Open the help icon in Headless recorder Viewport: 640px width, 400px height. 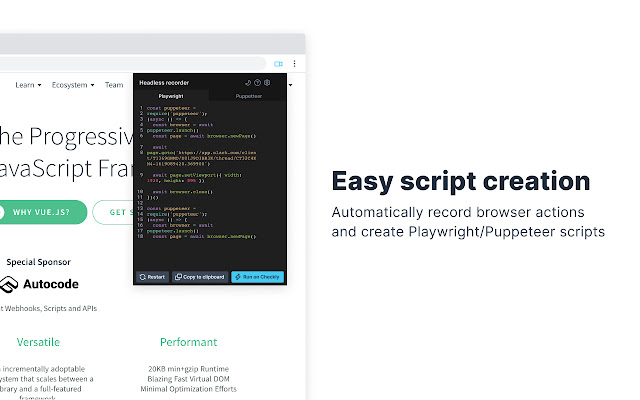coord(258,82)
